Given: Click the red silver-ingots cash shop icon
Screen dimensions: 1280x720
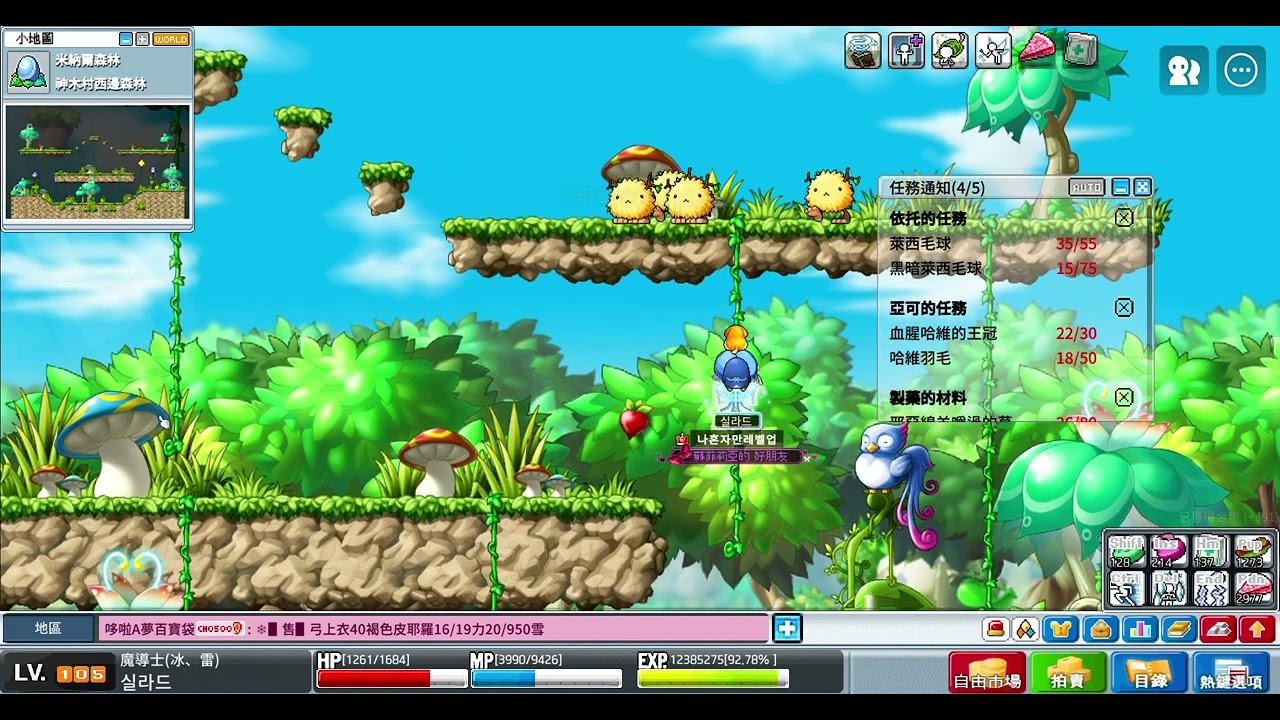Looking at the screenshot, I should pyautogui.click(x=1217, y=629).
